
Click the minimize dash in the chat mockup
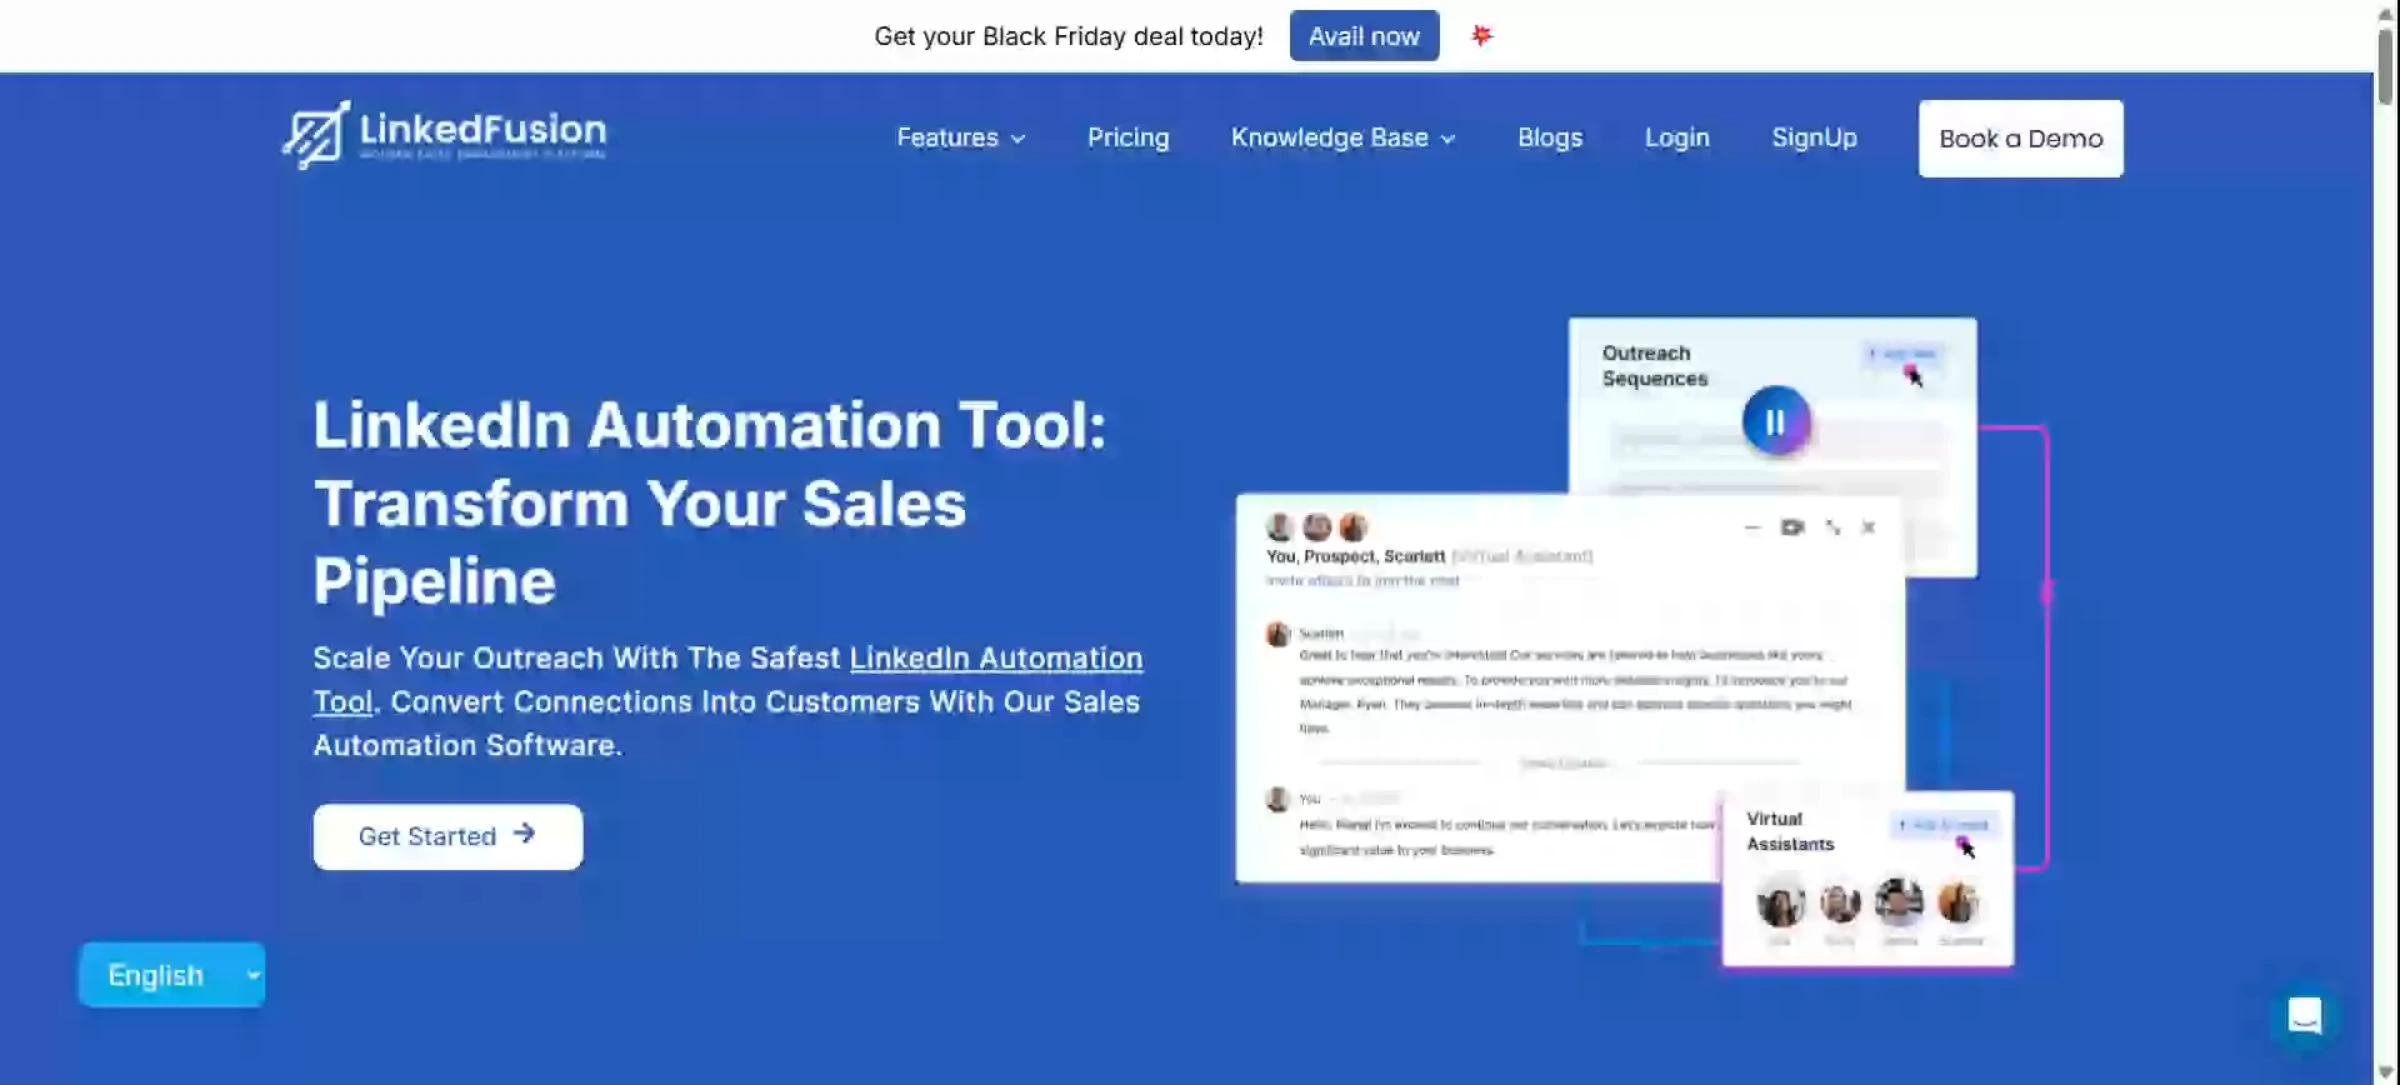coord(1752,527)
